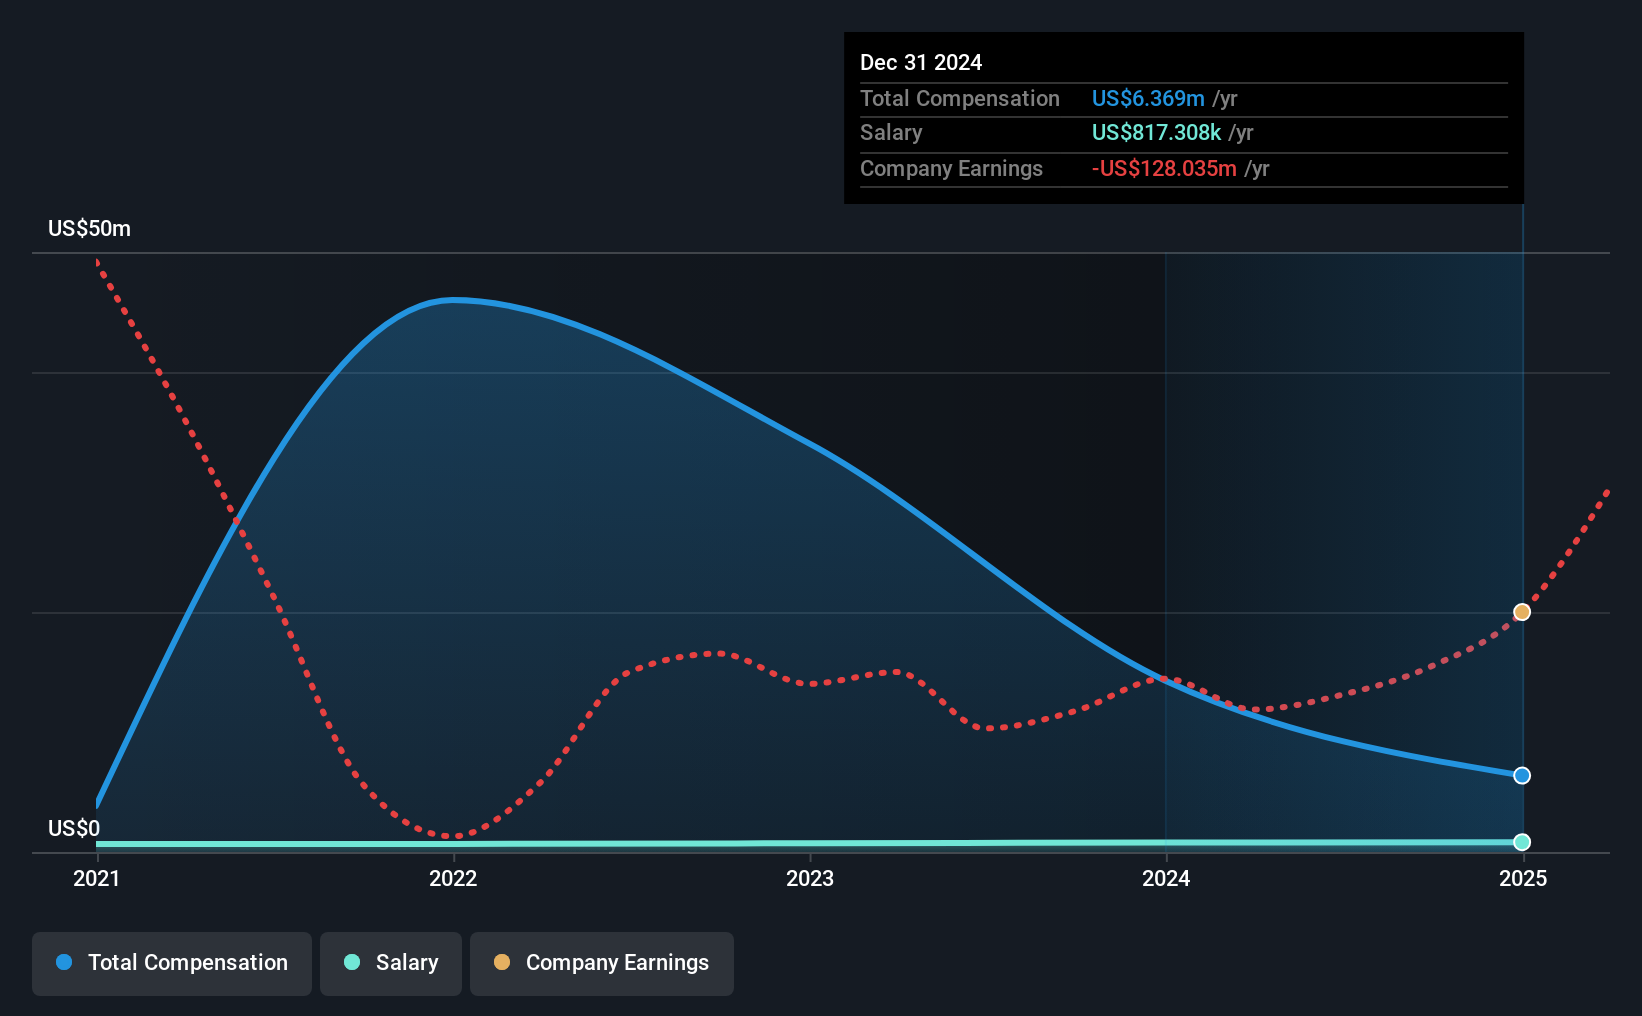Click the 2024 x-axis label
Viewport: 1642px width, 1016px height.
tap(1166, 878)
